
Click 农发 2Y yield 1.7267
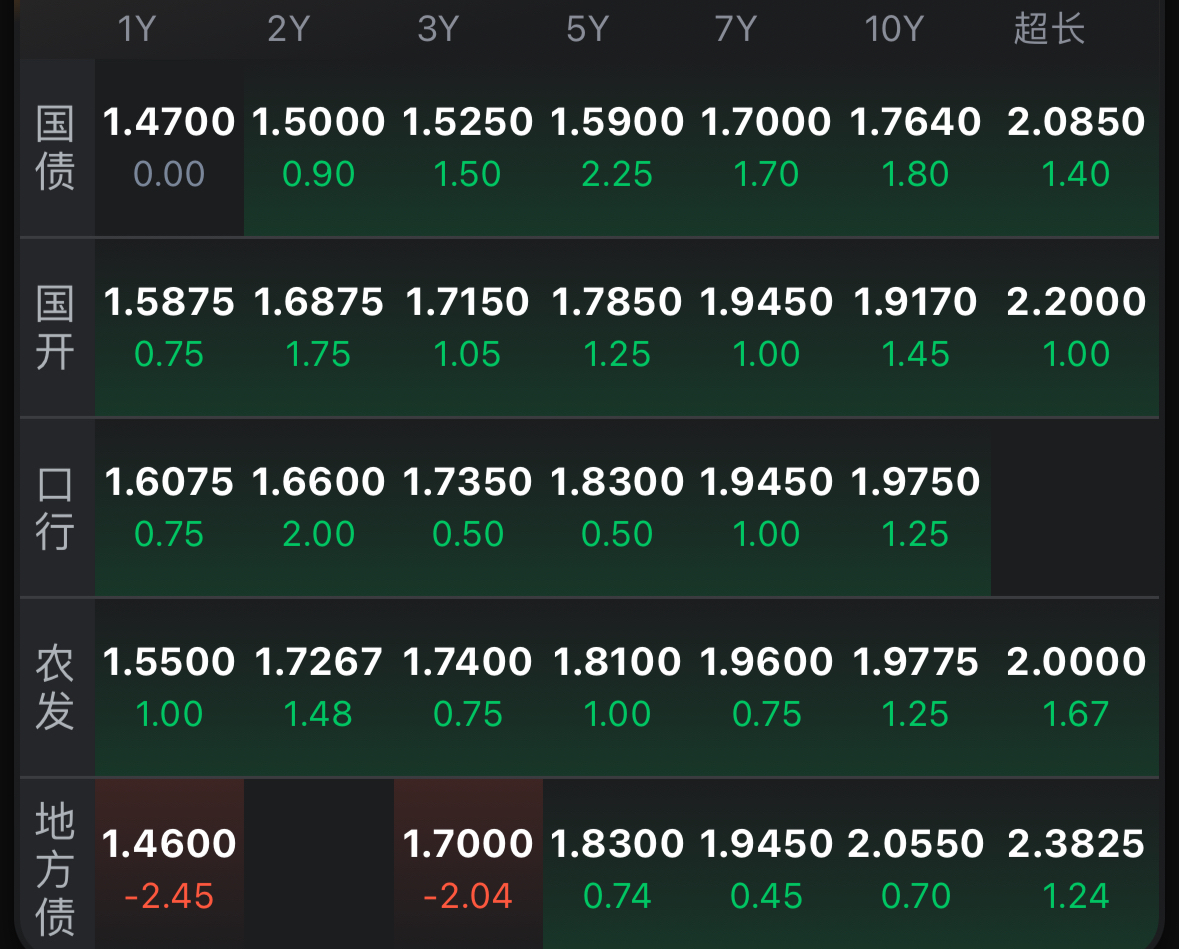click(319, 687)
